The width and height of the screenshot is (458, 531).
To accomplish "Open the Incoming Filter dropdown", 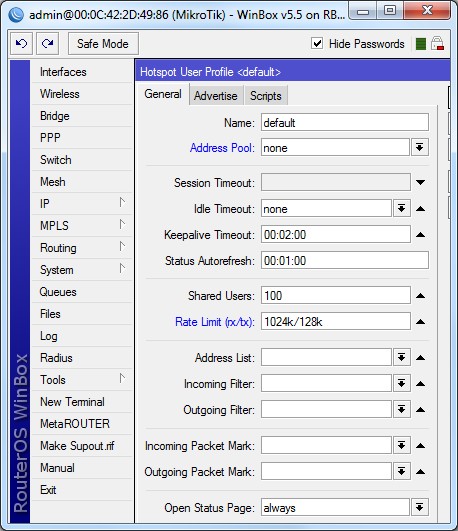I will [x=401, y=383].
